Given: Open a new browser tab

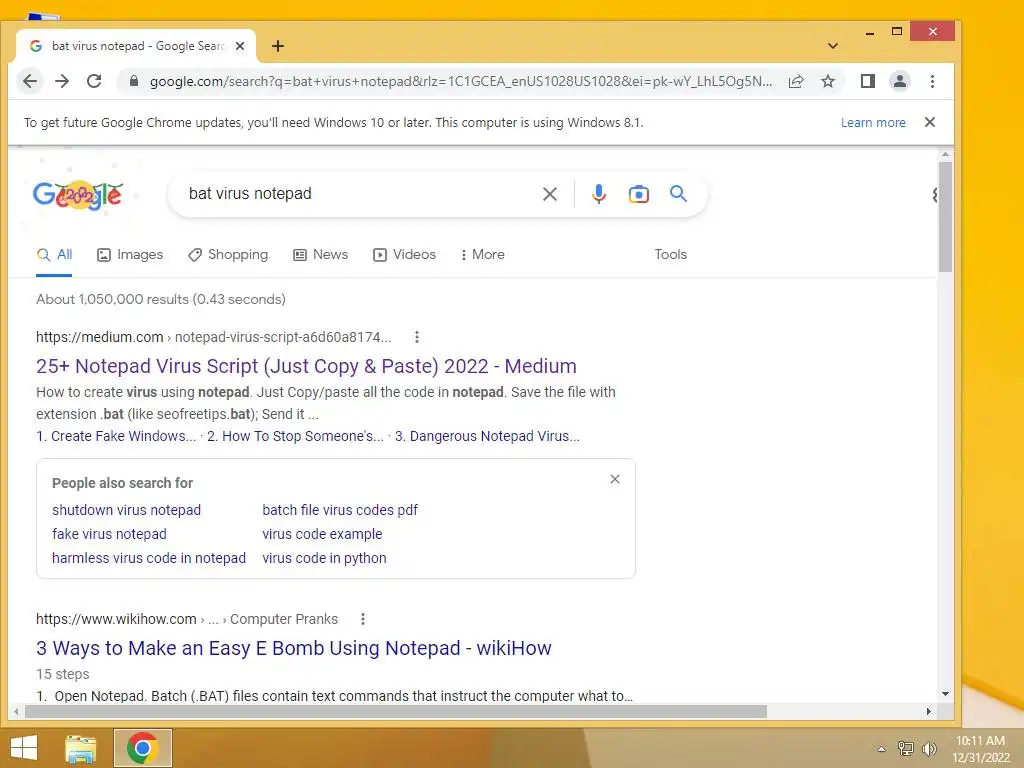Looking at the screenshot, I should pyautogui.click(x=278, y=46).
